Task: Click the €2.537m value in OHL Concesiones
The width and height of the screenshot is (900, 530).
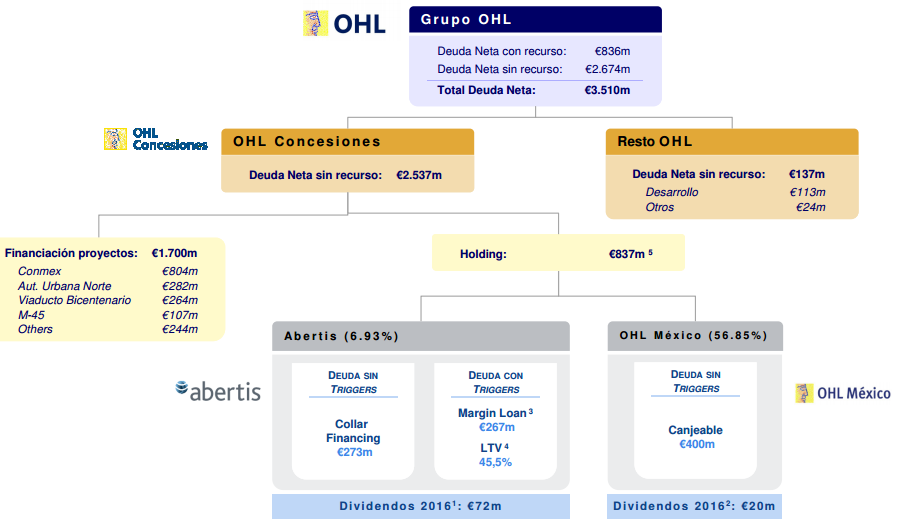Action: (x=419, y=175)
